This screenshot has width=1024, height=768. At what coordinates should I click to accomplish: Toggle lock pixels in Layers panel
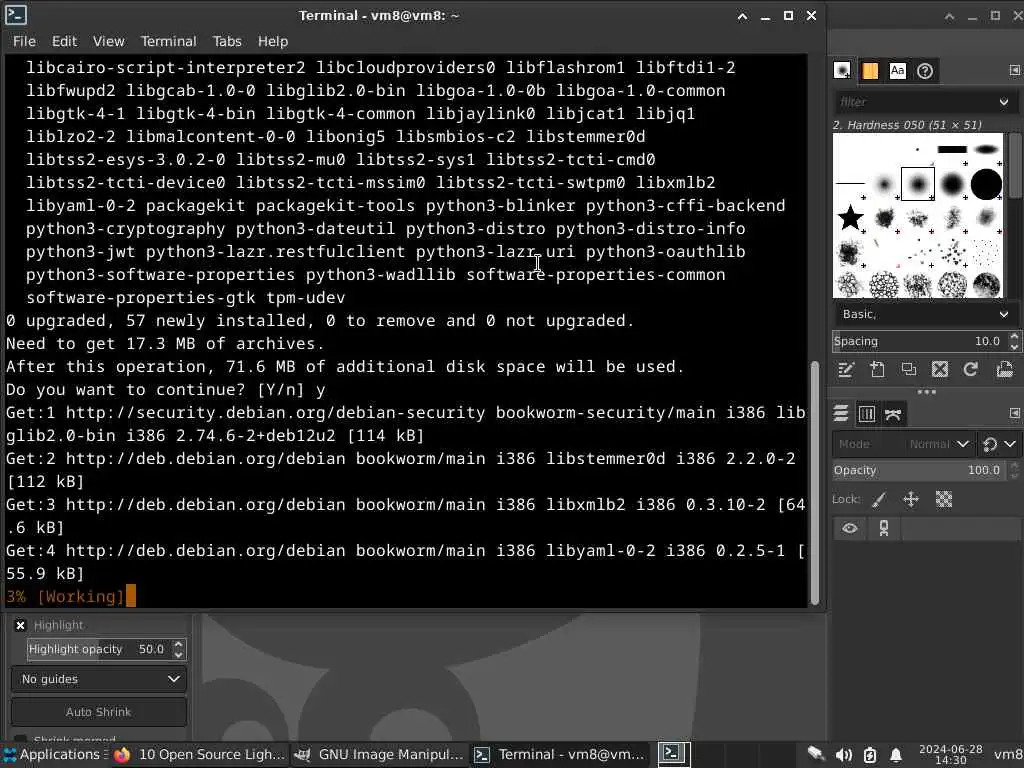click(879, 500)
